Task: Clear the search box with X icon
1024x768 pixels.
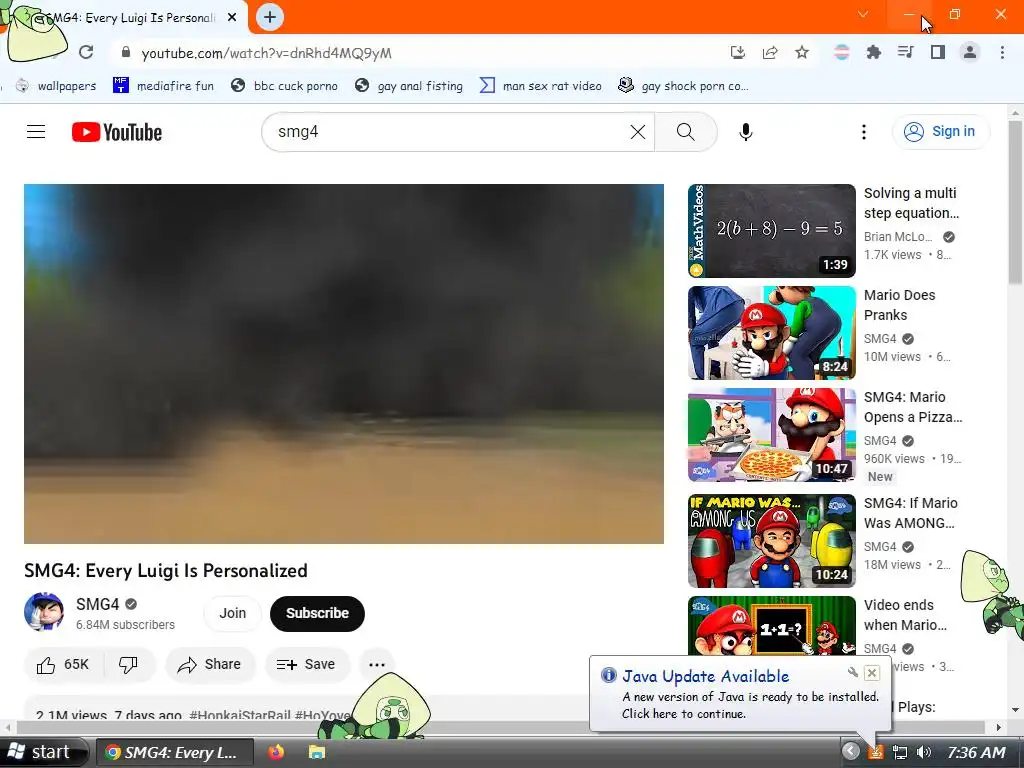Action: [638, 132]
